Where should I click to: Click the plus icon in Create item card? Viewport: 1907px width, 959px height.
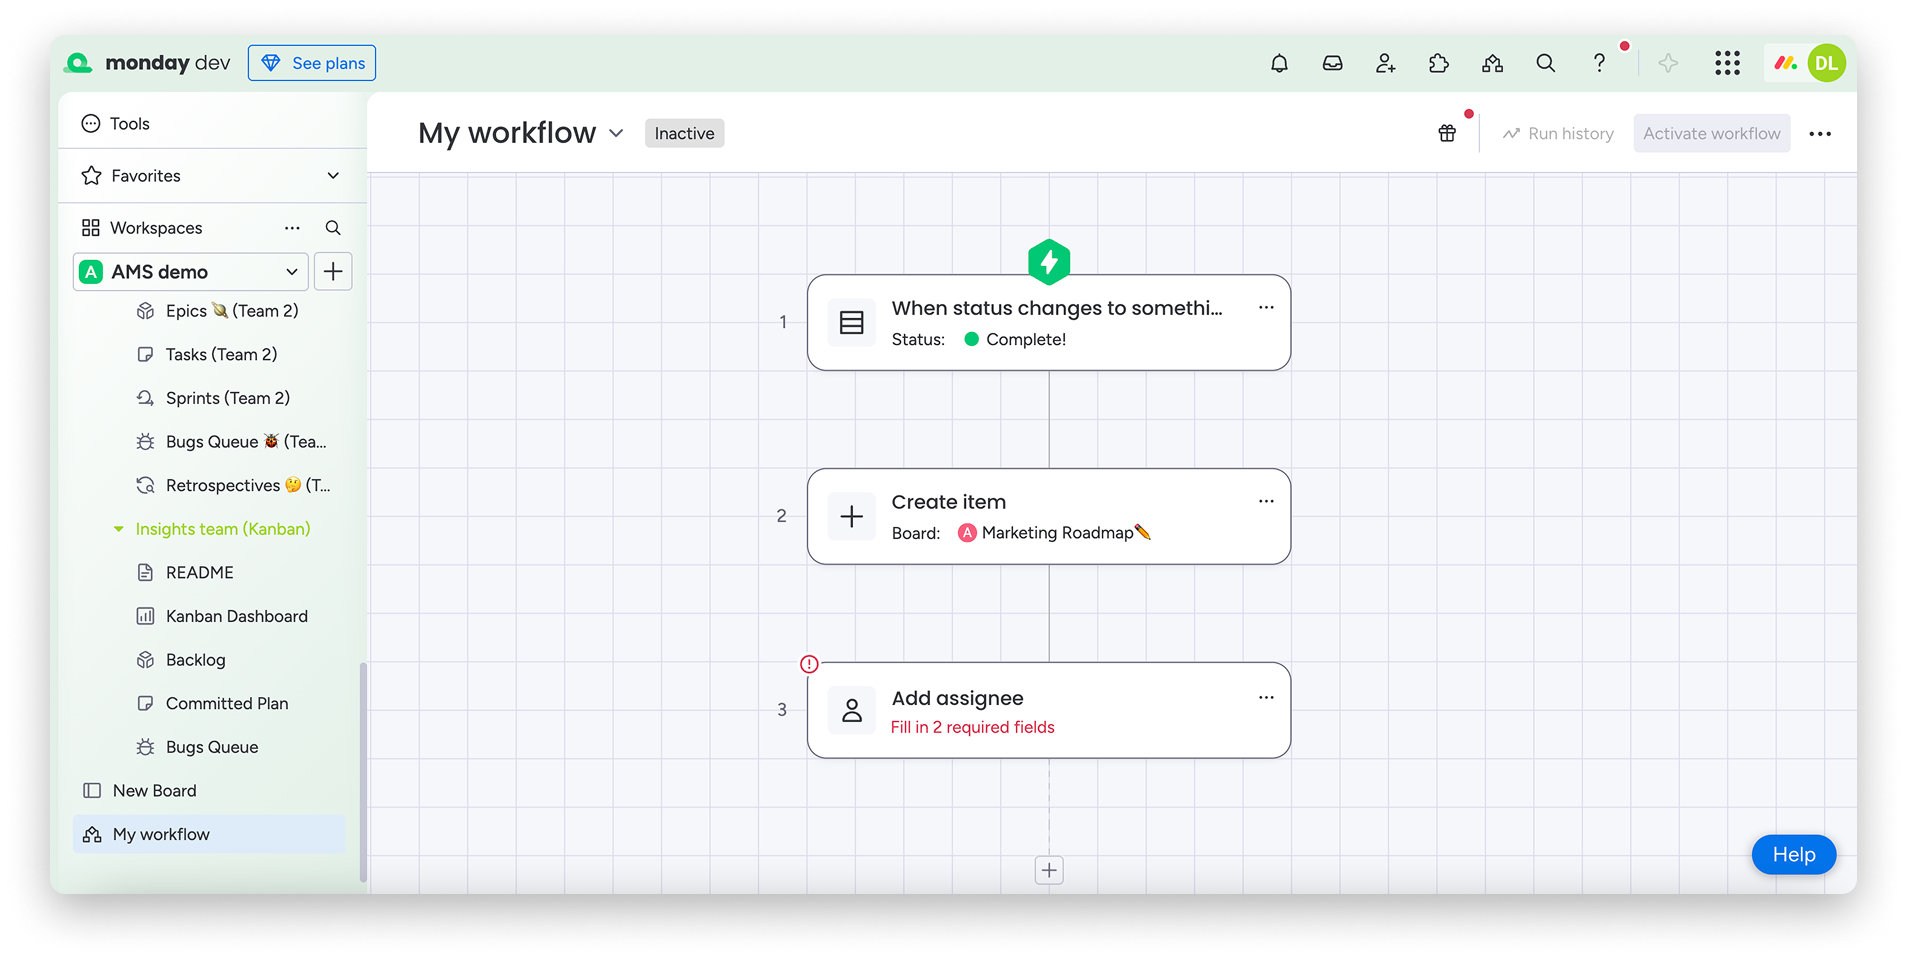(852, 516)
